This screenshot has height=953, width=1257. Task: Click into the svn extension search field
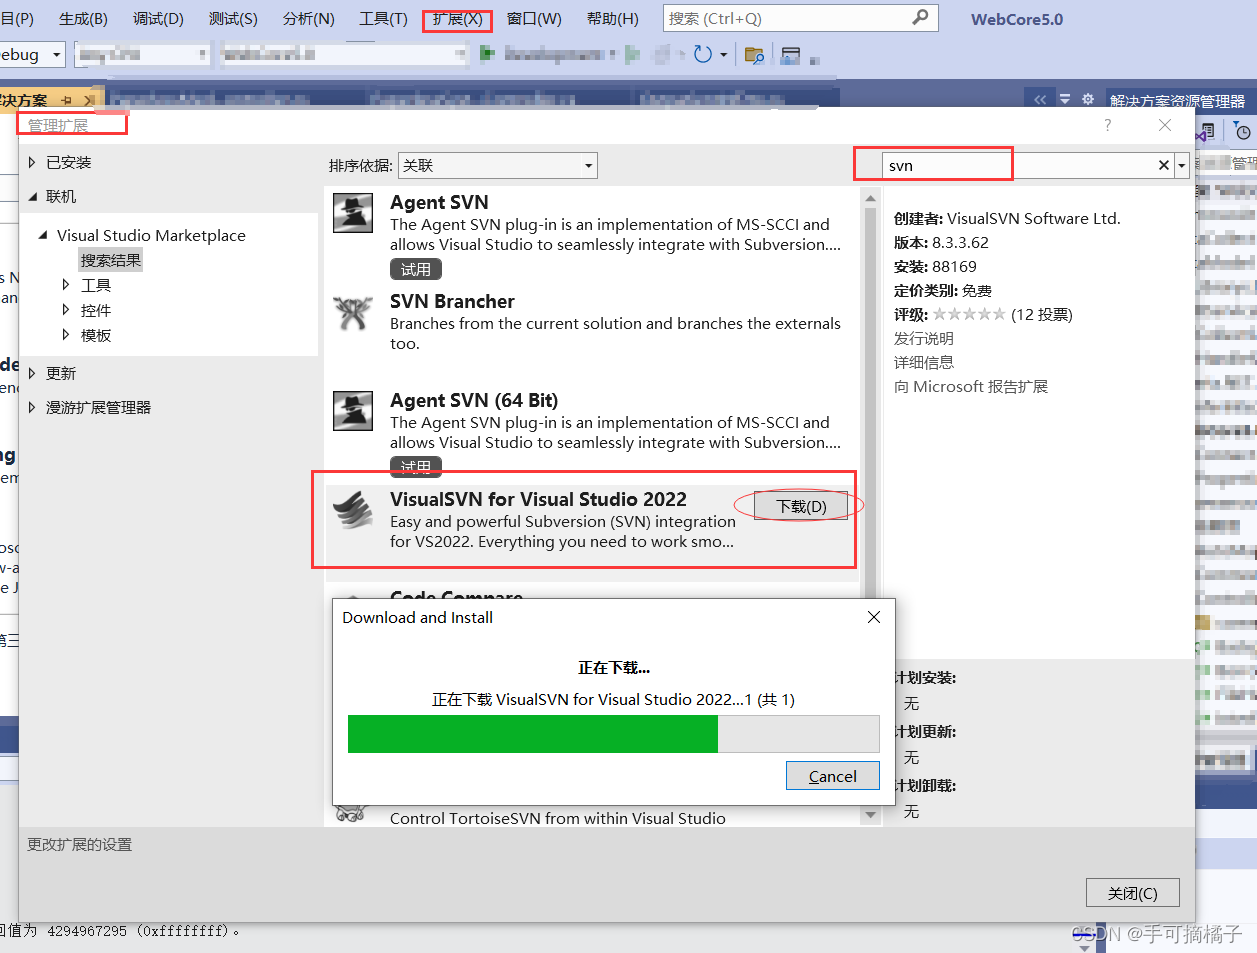coord(1018,165)
